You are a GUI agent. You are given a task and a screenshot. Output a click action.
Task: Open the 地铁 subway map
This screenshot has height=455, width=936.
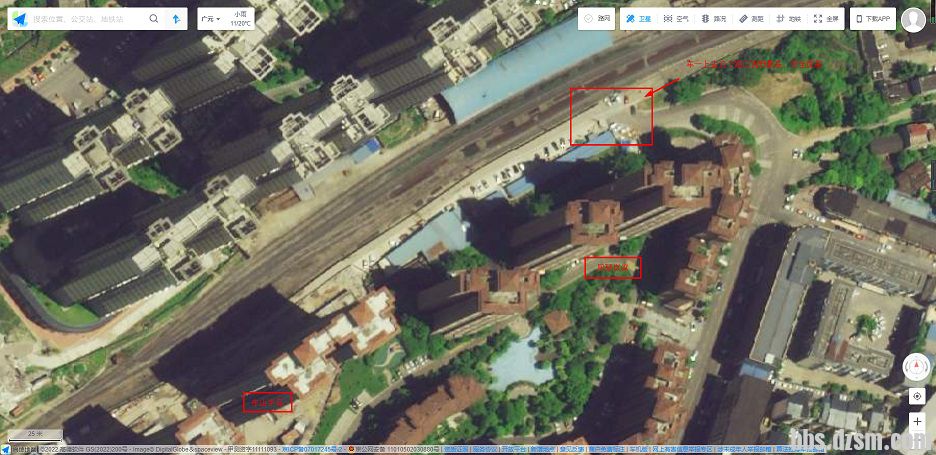788,19
